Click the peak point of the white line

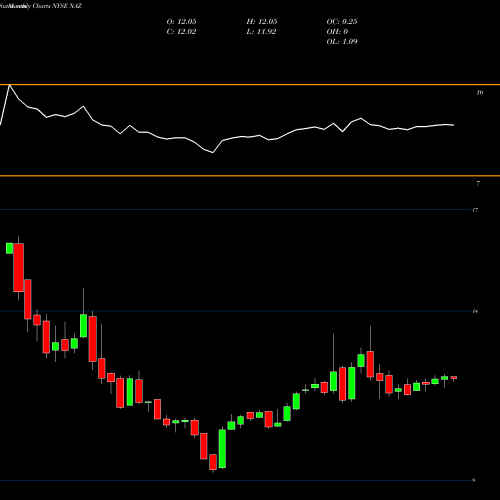(x=9, y=85)
